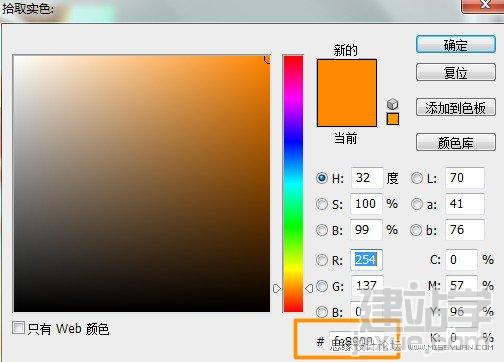The height and width of the screenshot is (362, 504).
Task: Click the 复位 reset button
Action: 456,72
